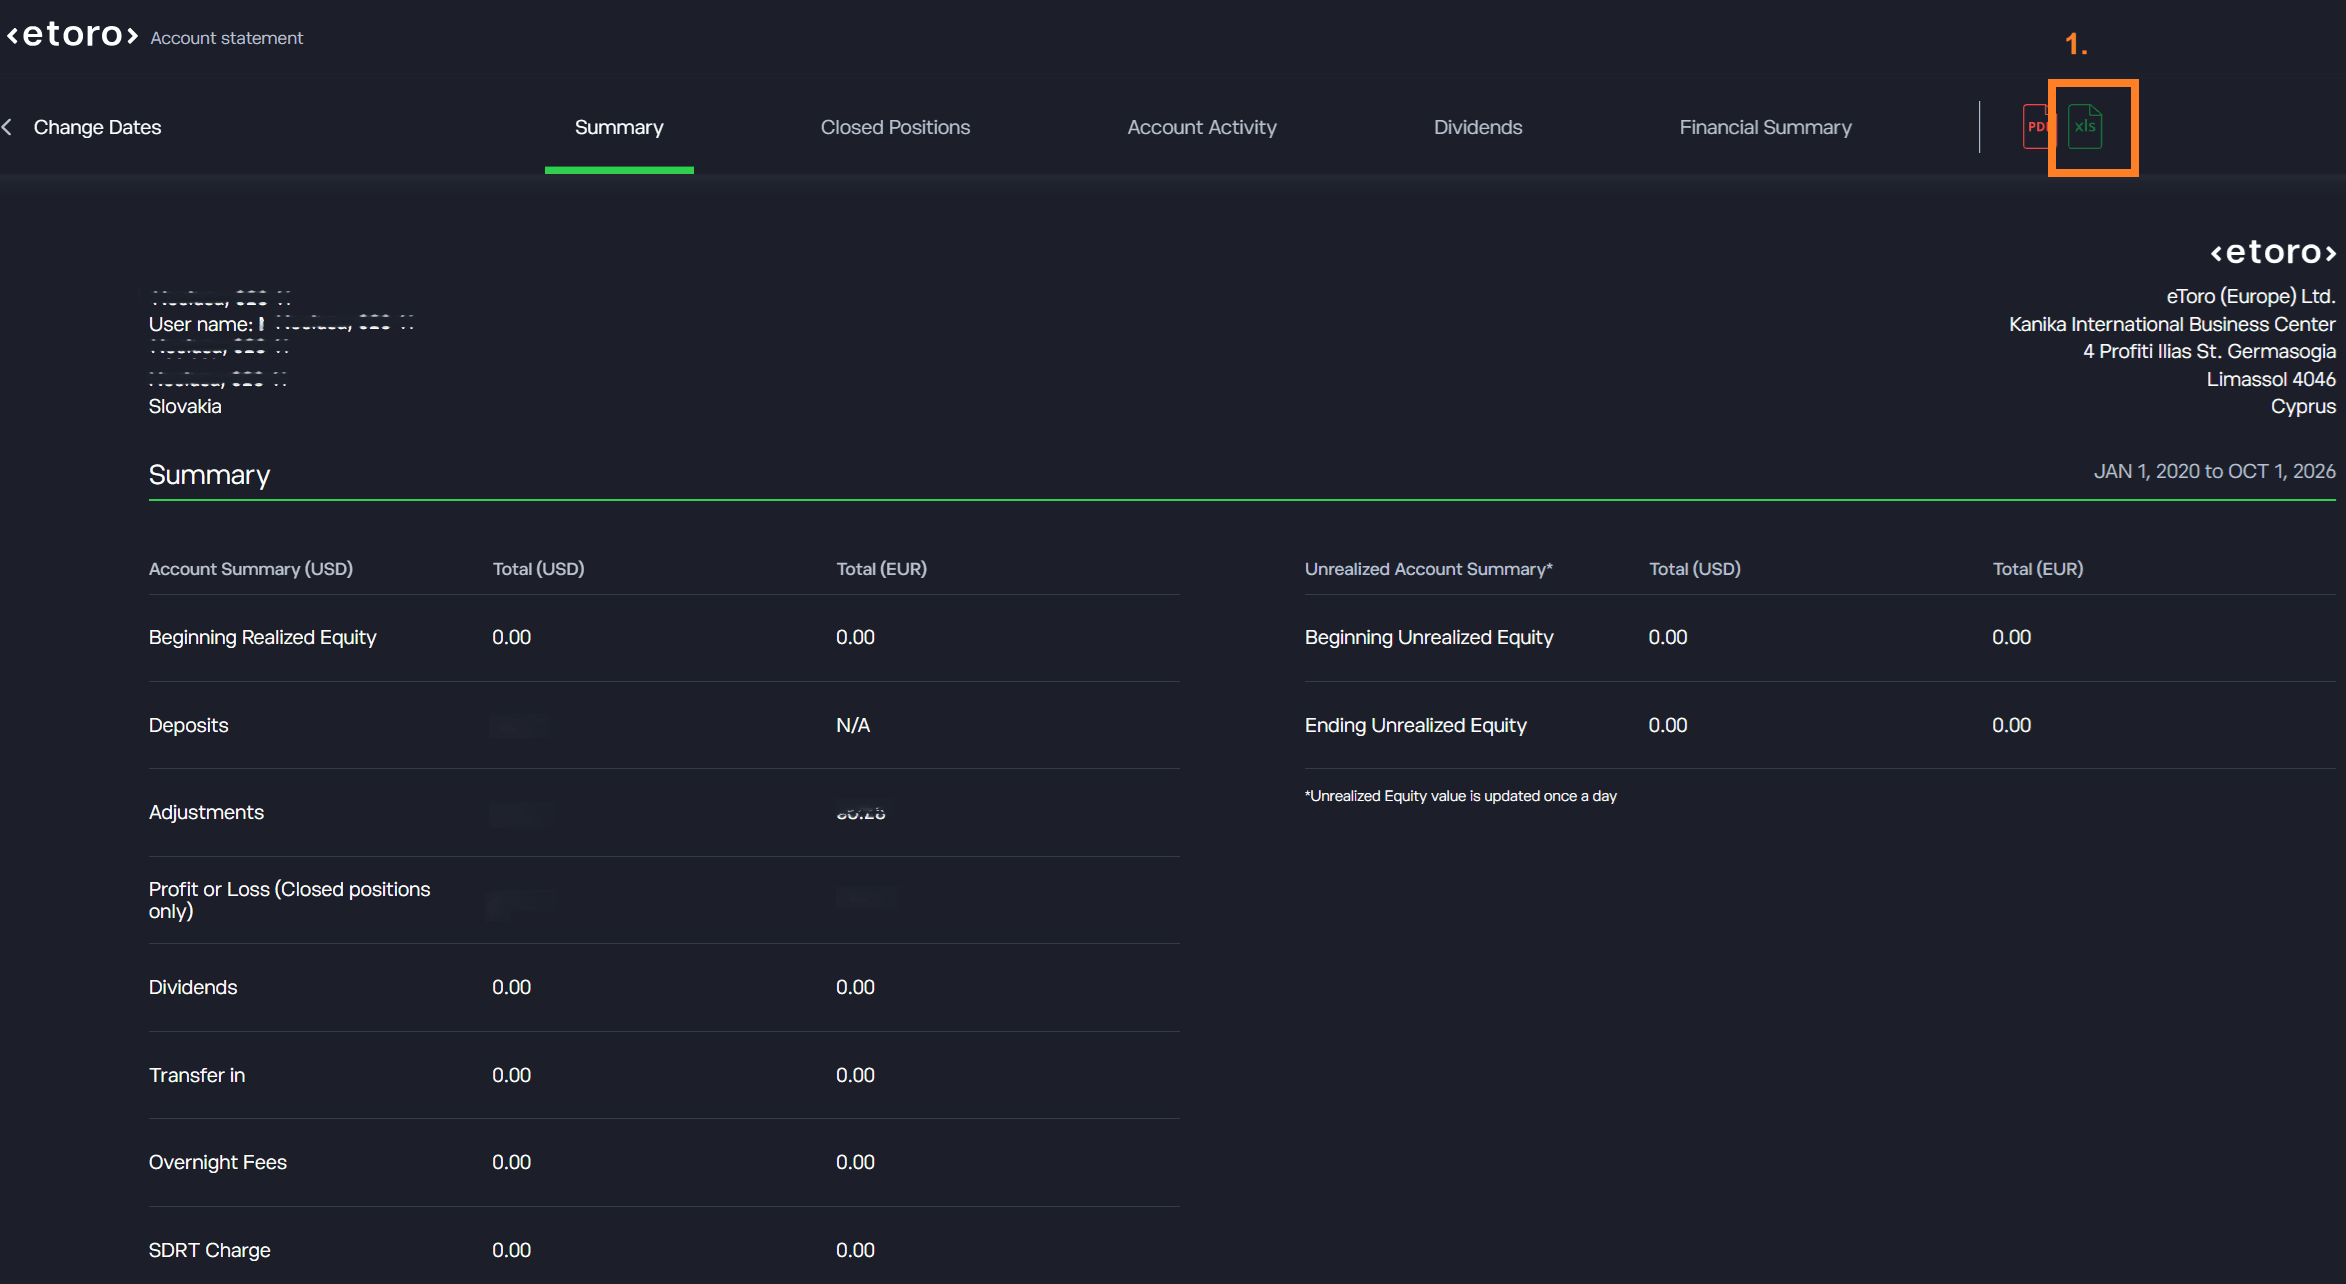Click the Account Summary (USD) column header

(251, 569)
